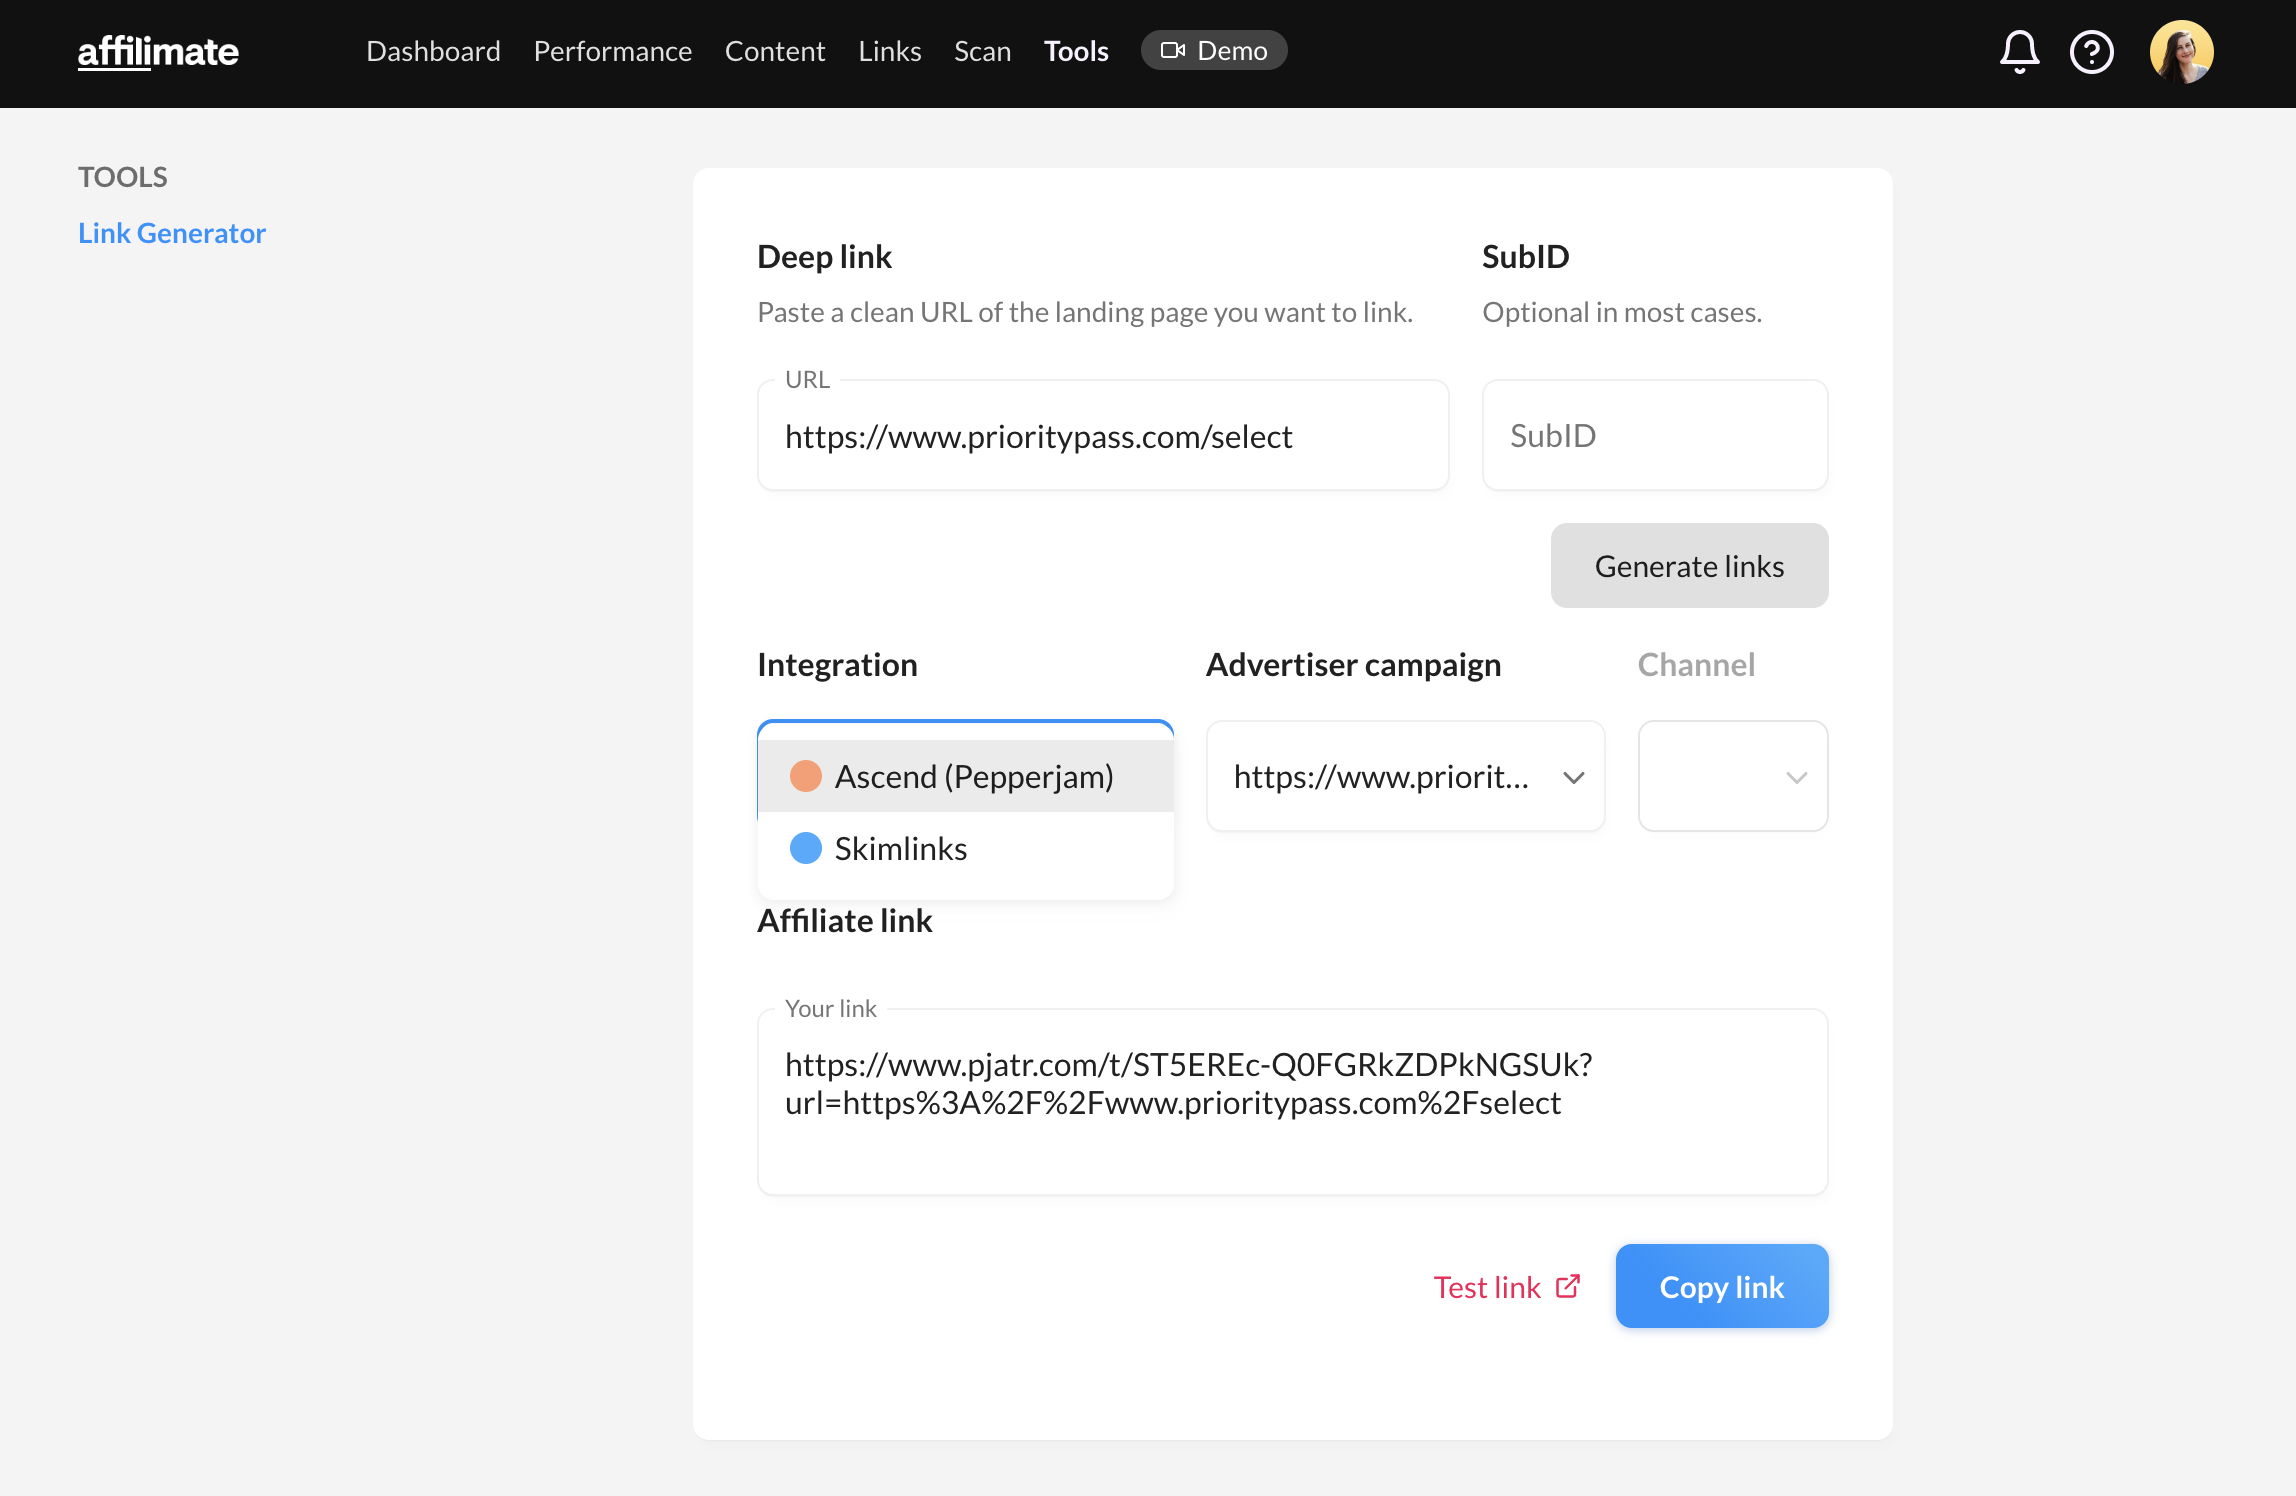This screenshot has width=2296, height=1496.
Task: Open the notifications bell
Action: 2019,51
